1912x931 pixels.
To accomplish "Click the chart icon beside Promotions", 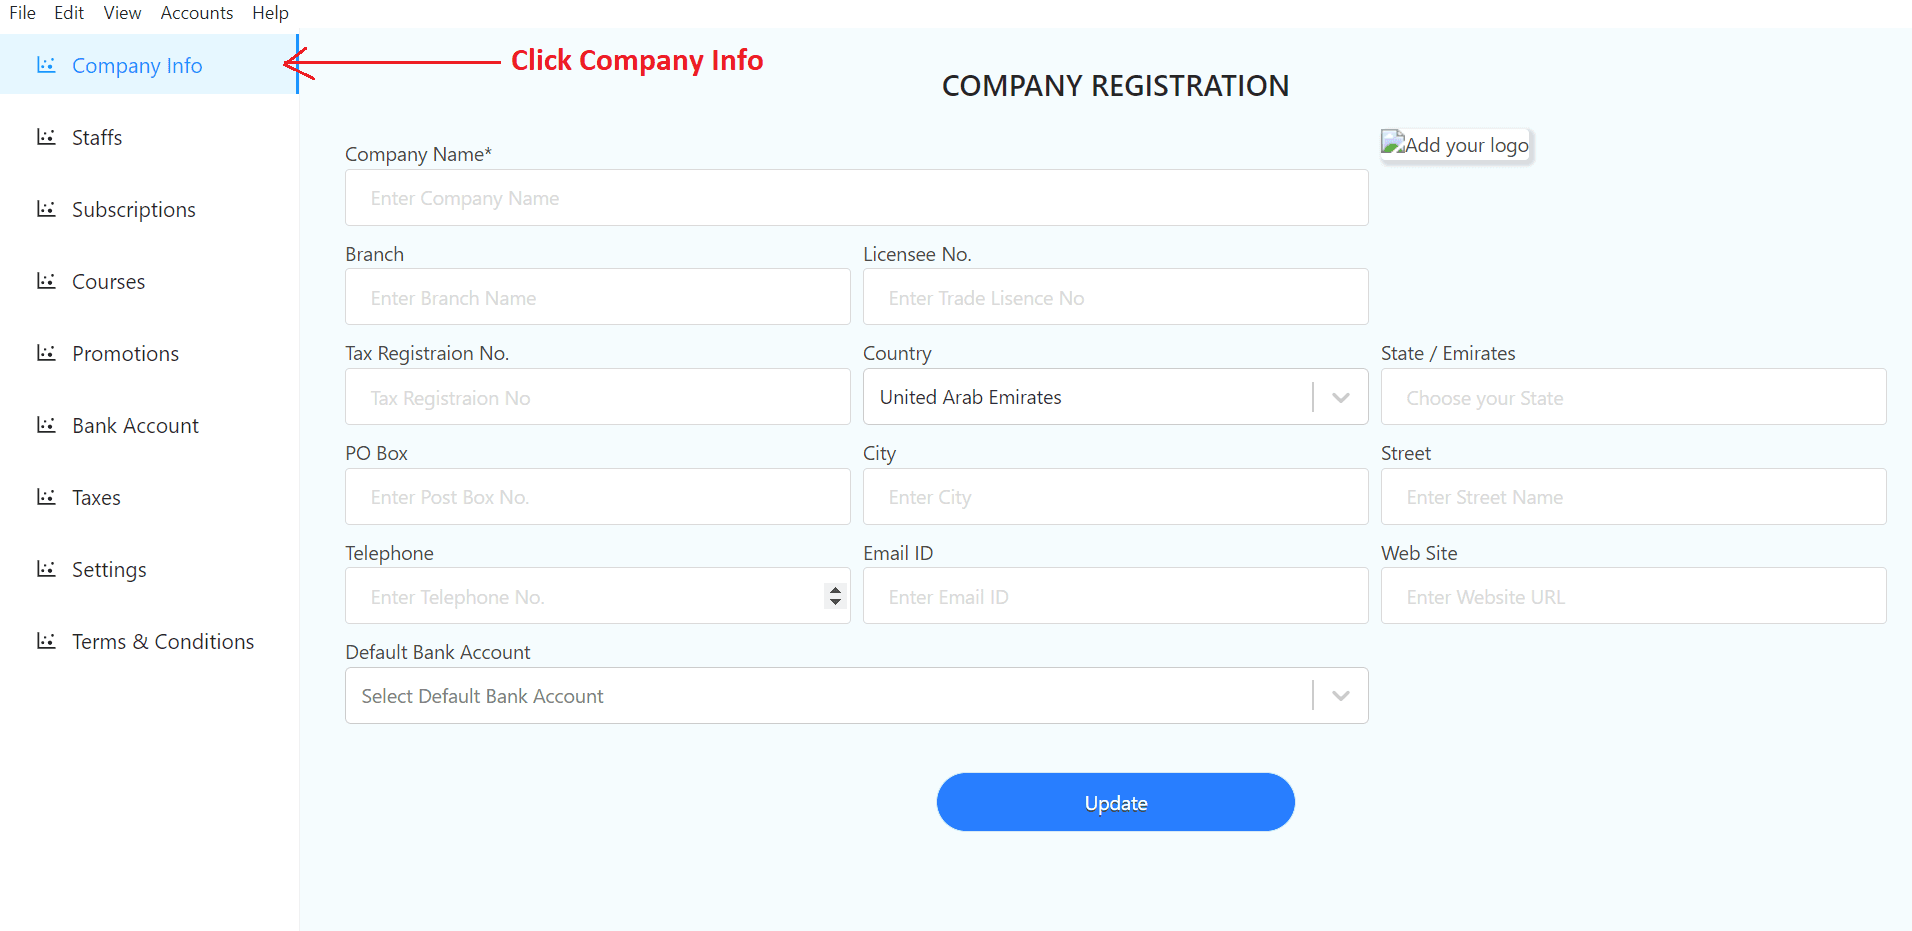I will point(46,353).
